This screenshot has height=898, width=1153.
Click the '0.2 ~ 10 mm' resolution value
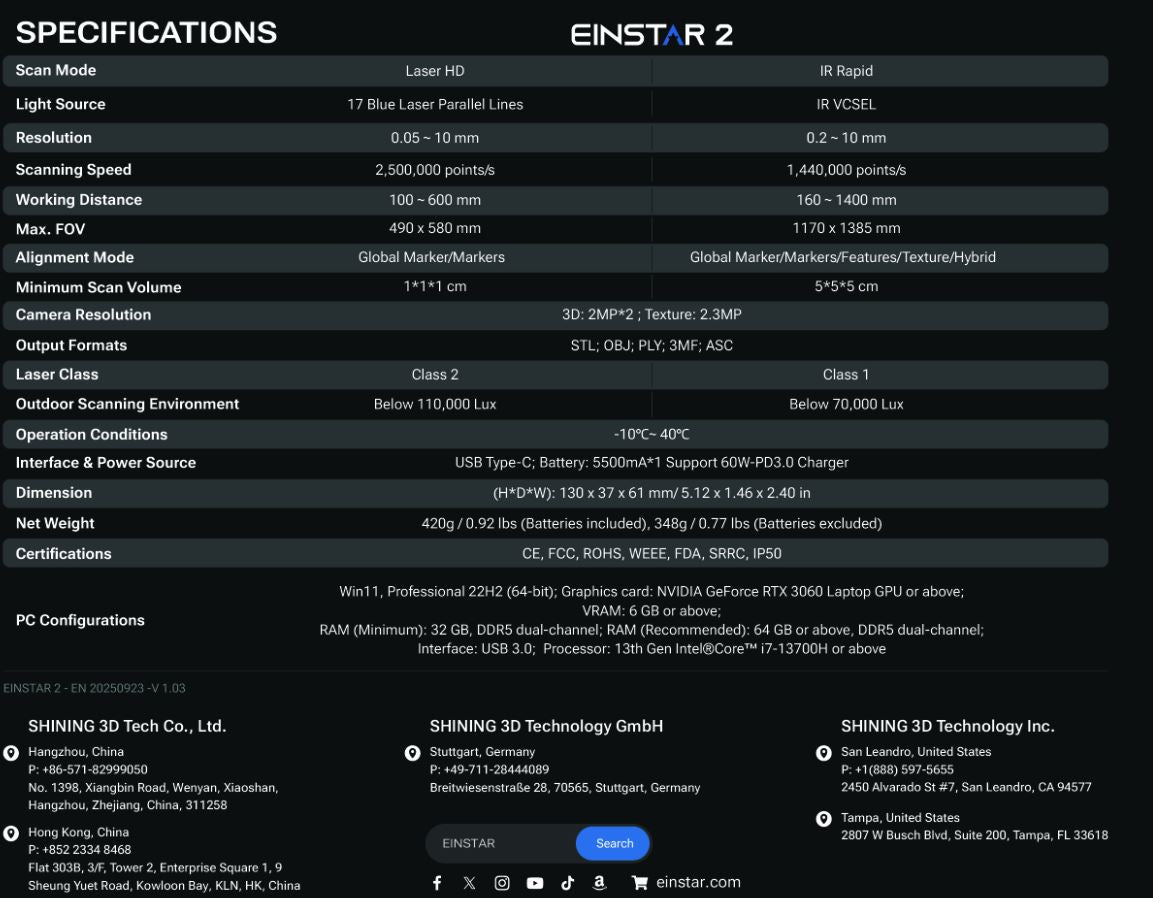click(846, 138)
